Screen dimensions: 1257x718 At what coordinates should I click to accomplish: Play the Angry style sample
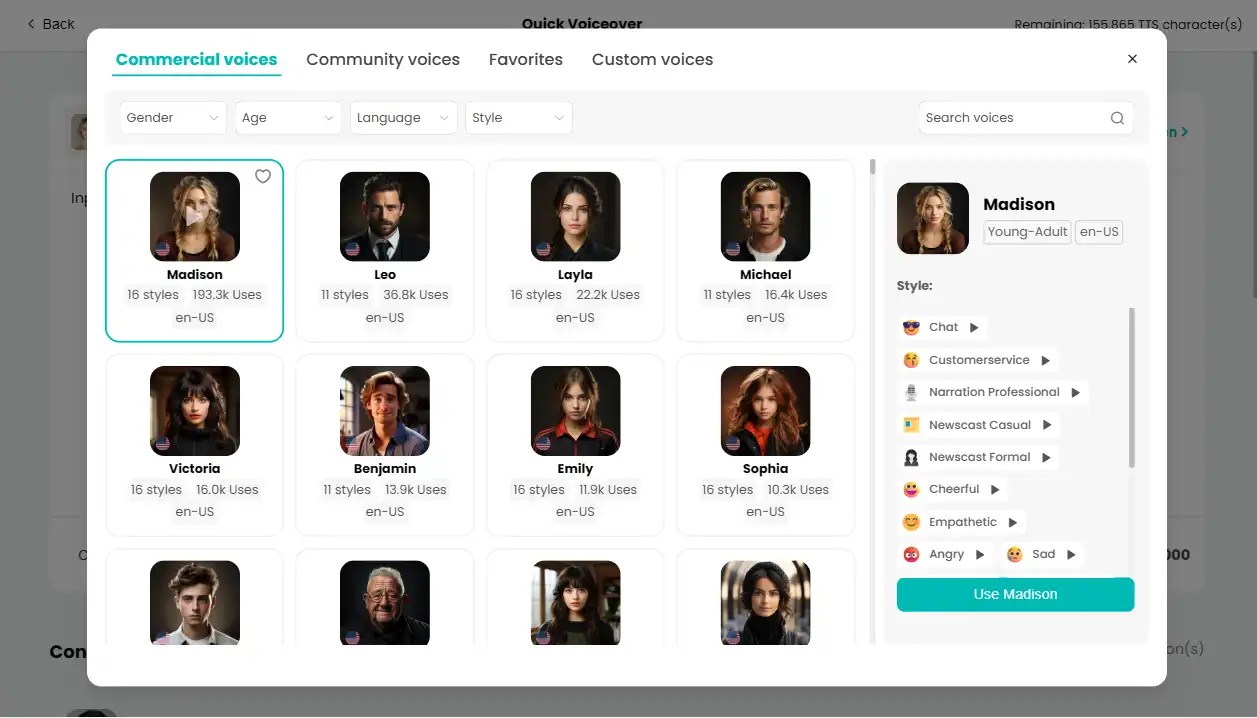[x=980, y=554]
